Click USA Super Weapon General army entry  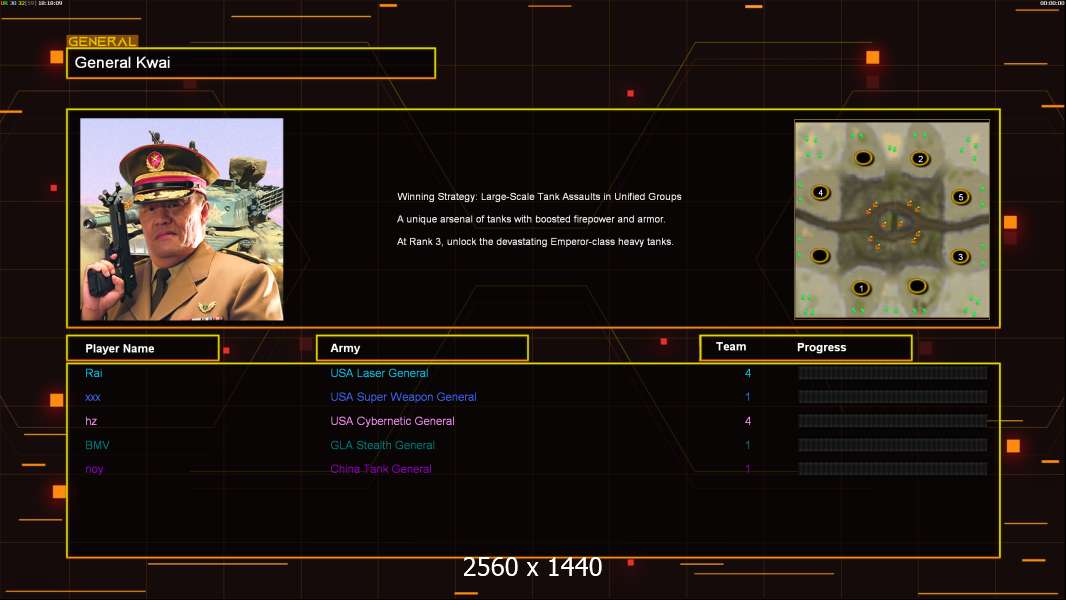pyautogui.click(x=403, y=397)
